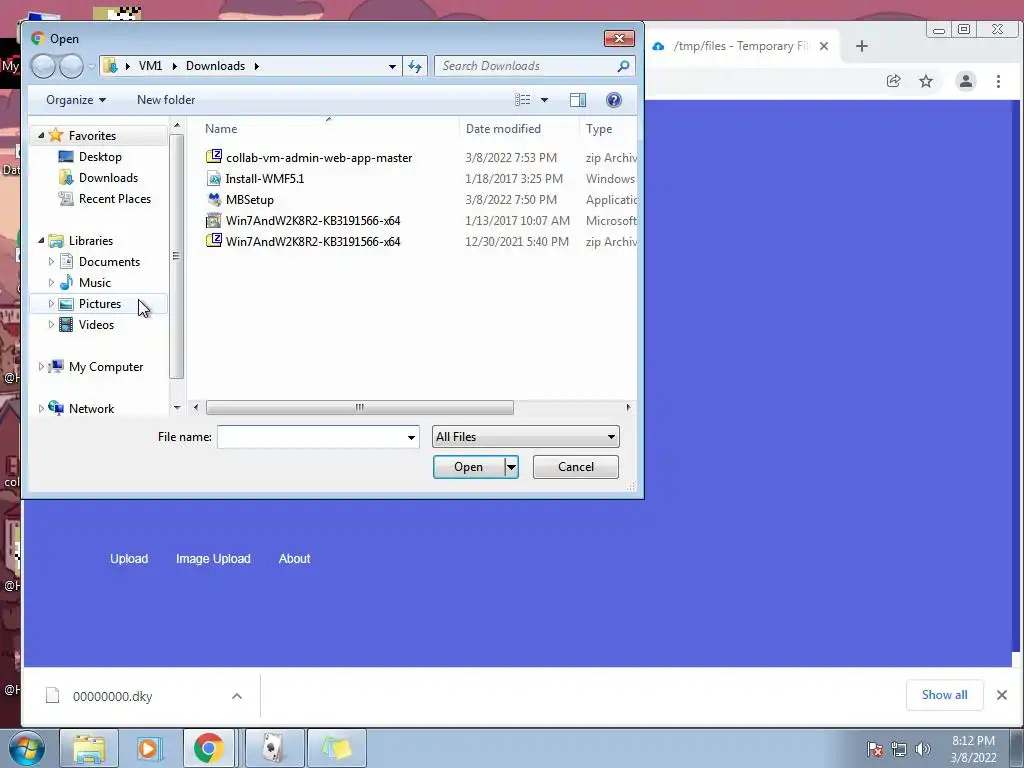The width and height of the screenshot is (1024, 768).
Task: Click the Network icon in navigation pane
Action: pos(56,408)
